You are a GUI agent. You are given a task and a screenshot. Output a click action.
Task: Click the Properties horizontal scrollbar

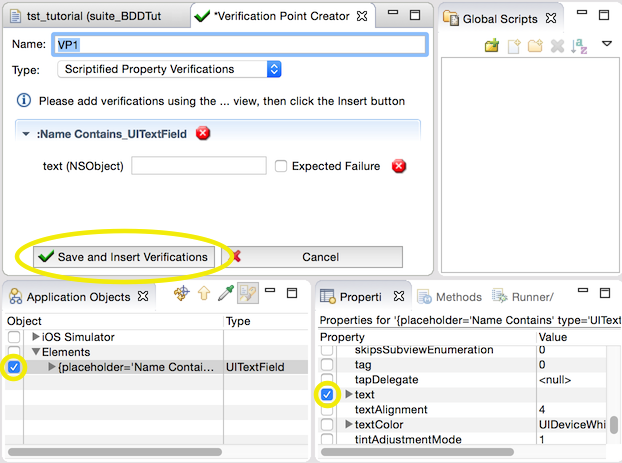[x=417, y=452]
